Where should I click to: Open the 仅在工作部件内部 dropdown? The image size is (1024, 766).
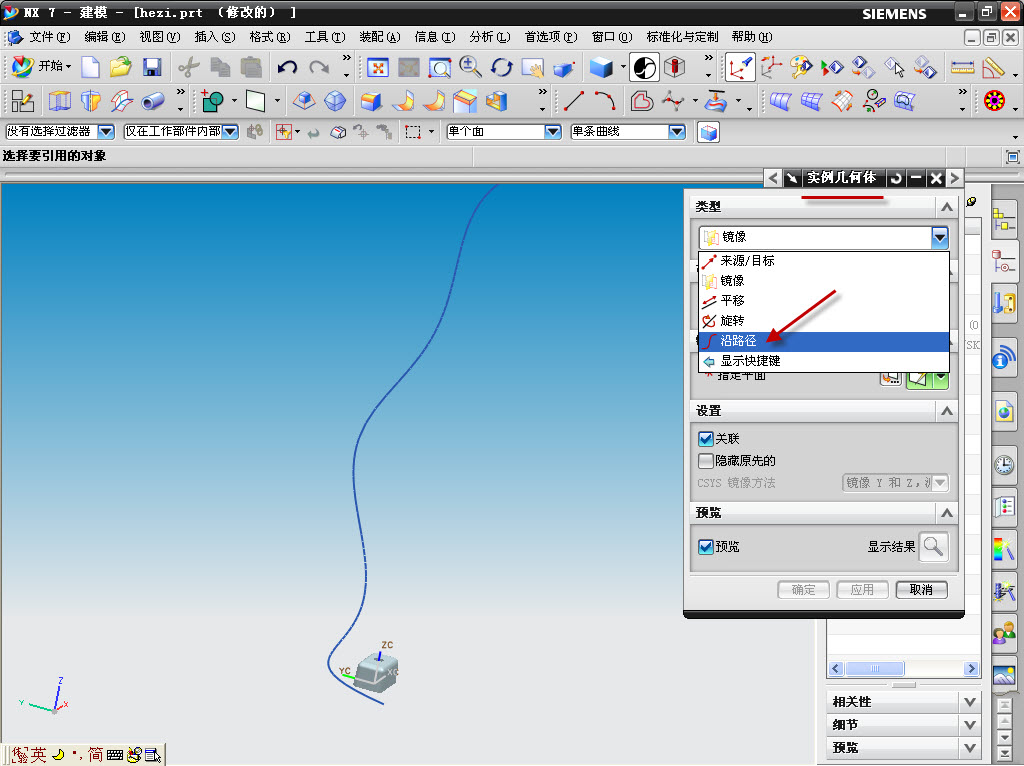coord(230,131)
